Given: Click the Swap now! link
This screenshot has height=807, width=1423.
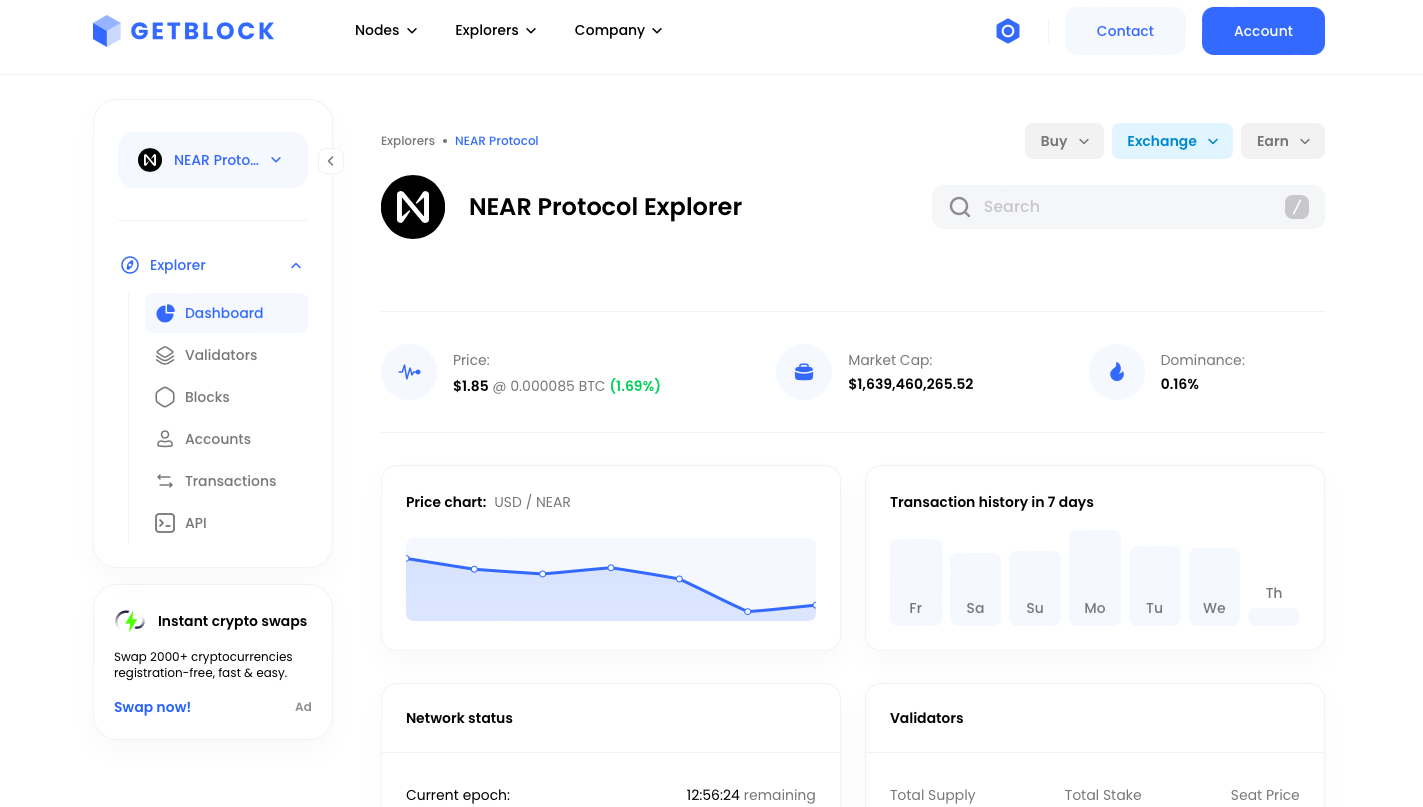Looking at the screenshot, I should (152, 707).
